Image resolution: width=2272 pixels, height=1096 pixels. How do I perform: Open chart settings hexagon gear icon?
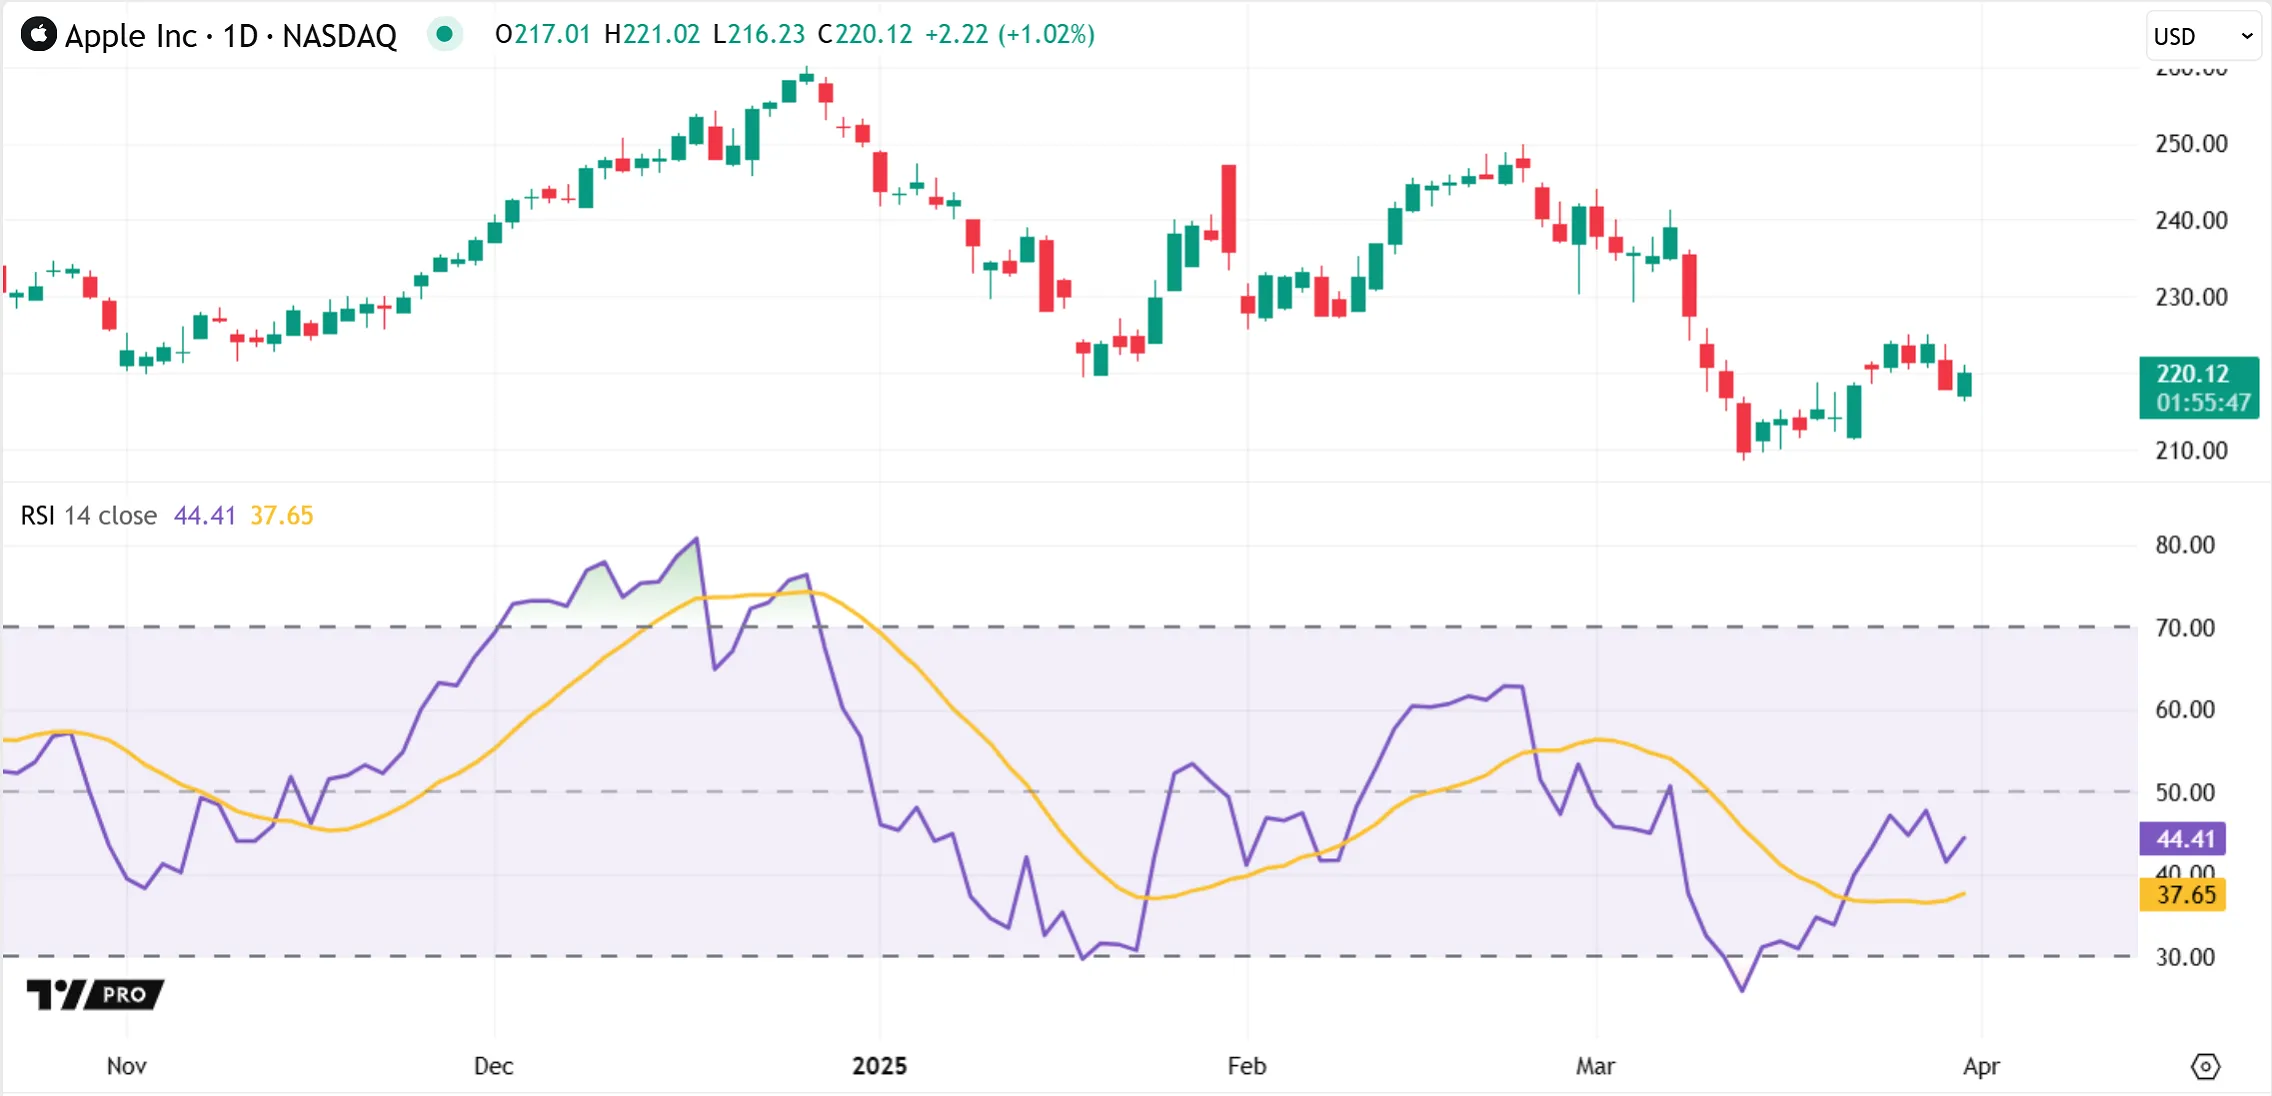click(x=2205, y=1066)
